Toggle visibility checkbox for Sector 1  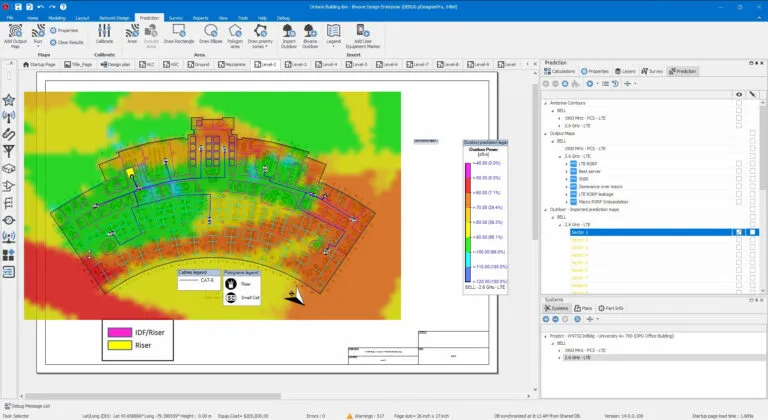[739, 231]
